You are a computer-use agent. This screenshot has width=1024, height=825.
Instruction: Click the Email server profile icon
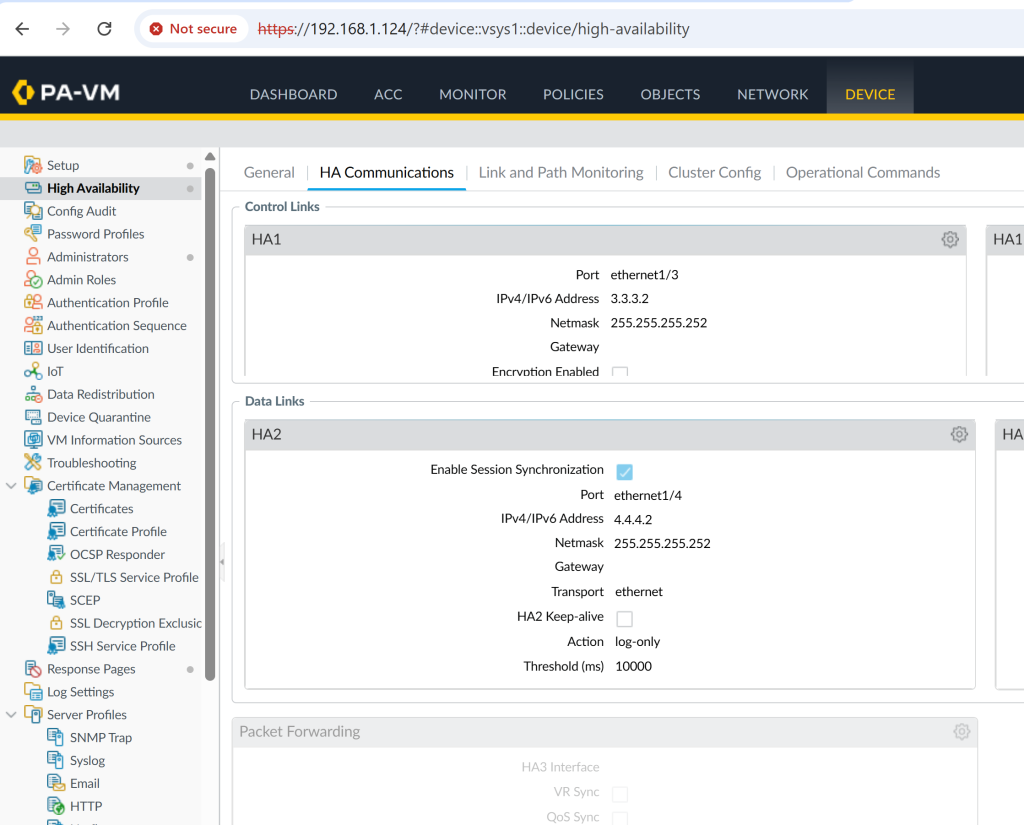pos(56,783)
